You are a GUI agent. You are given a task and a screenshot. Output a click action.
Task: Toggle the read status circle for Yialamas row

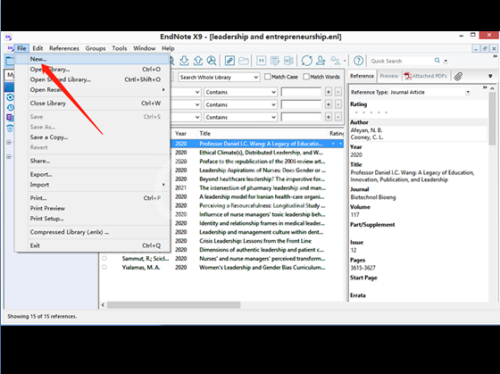coord(104,267)
